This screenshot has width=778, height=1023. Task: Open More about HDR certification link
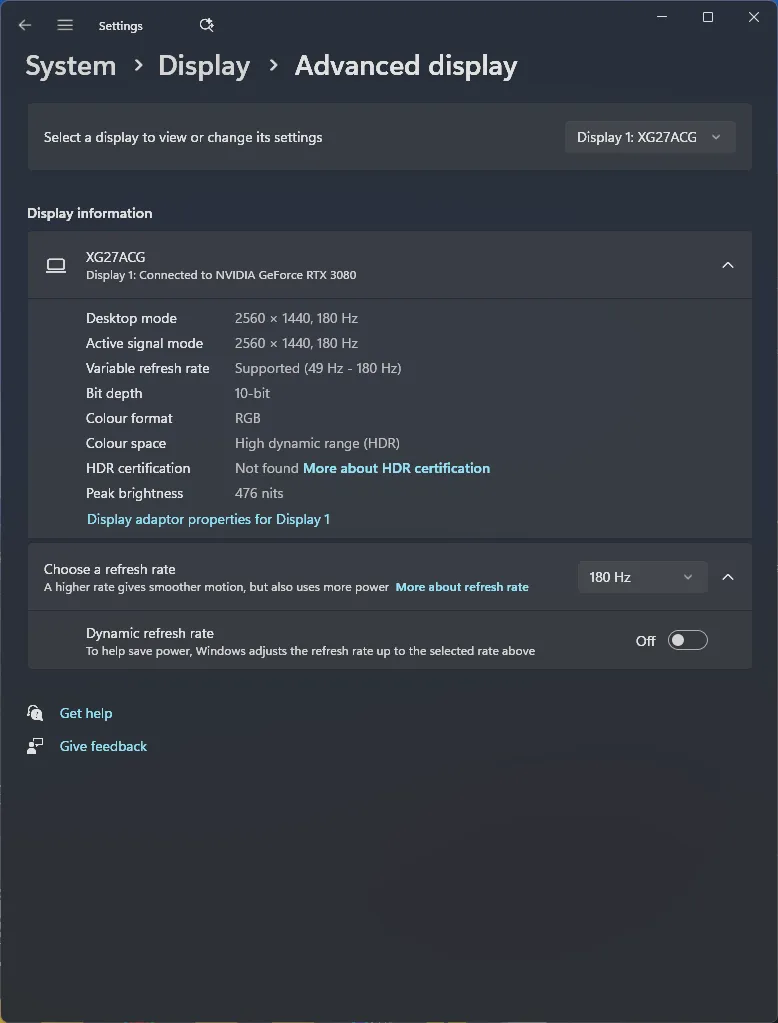(x=396, y=468)
